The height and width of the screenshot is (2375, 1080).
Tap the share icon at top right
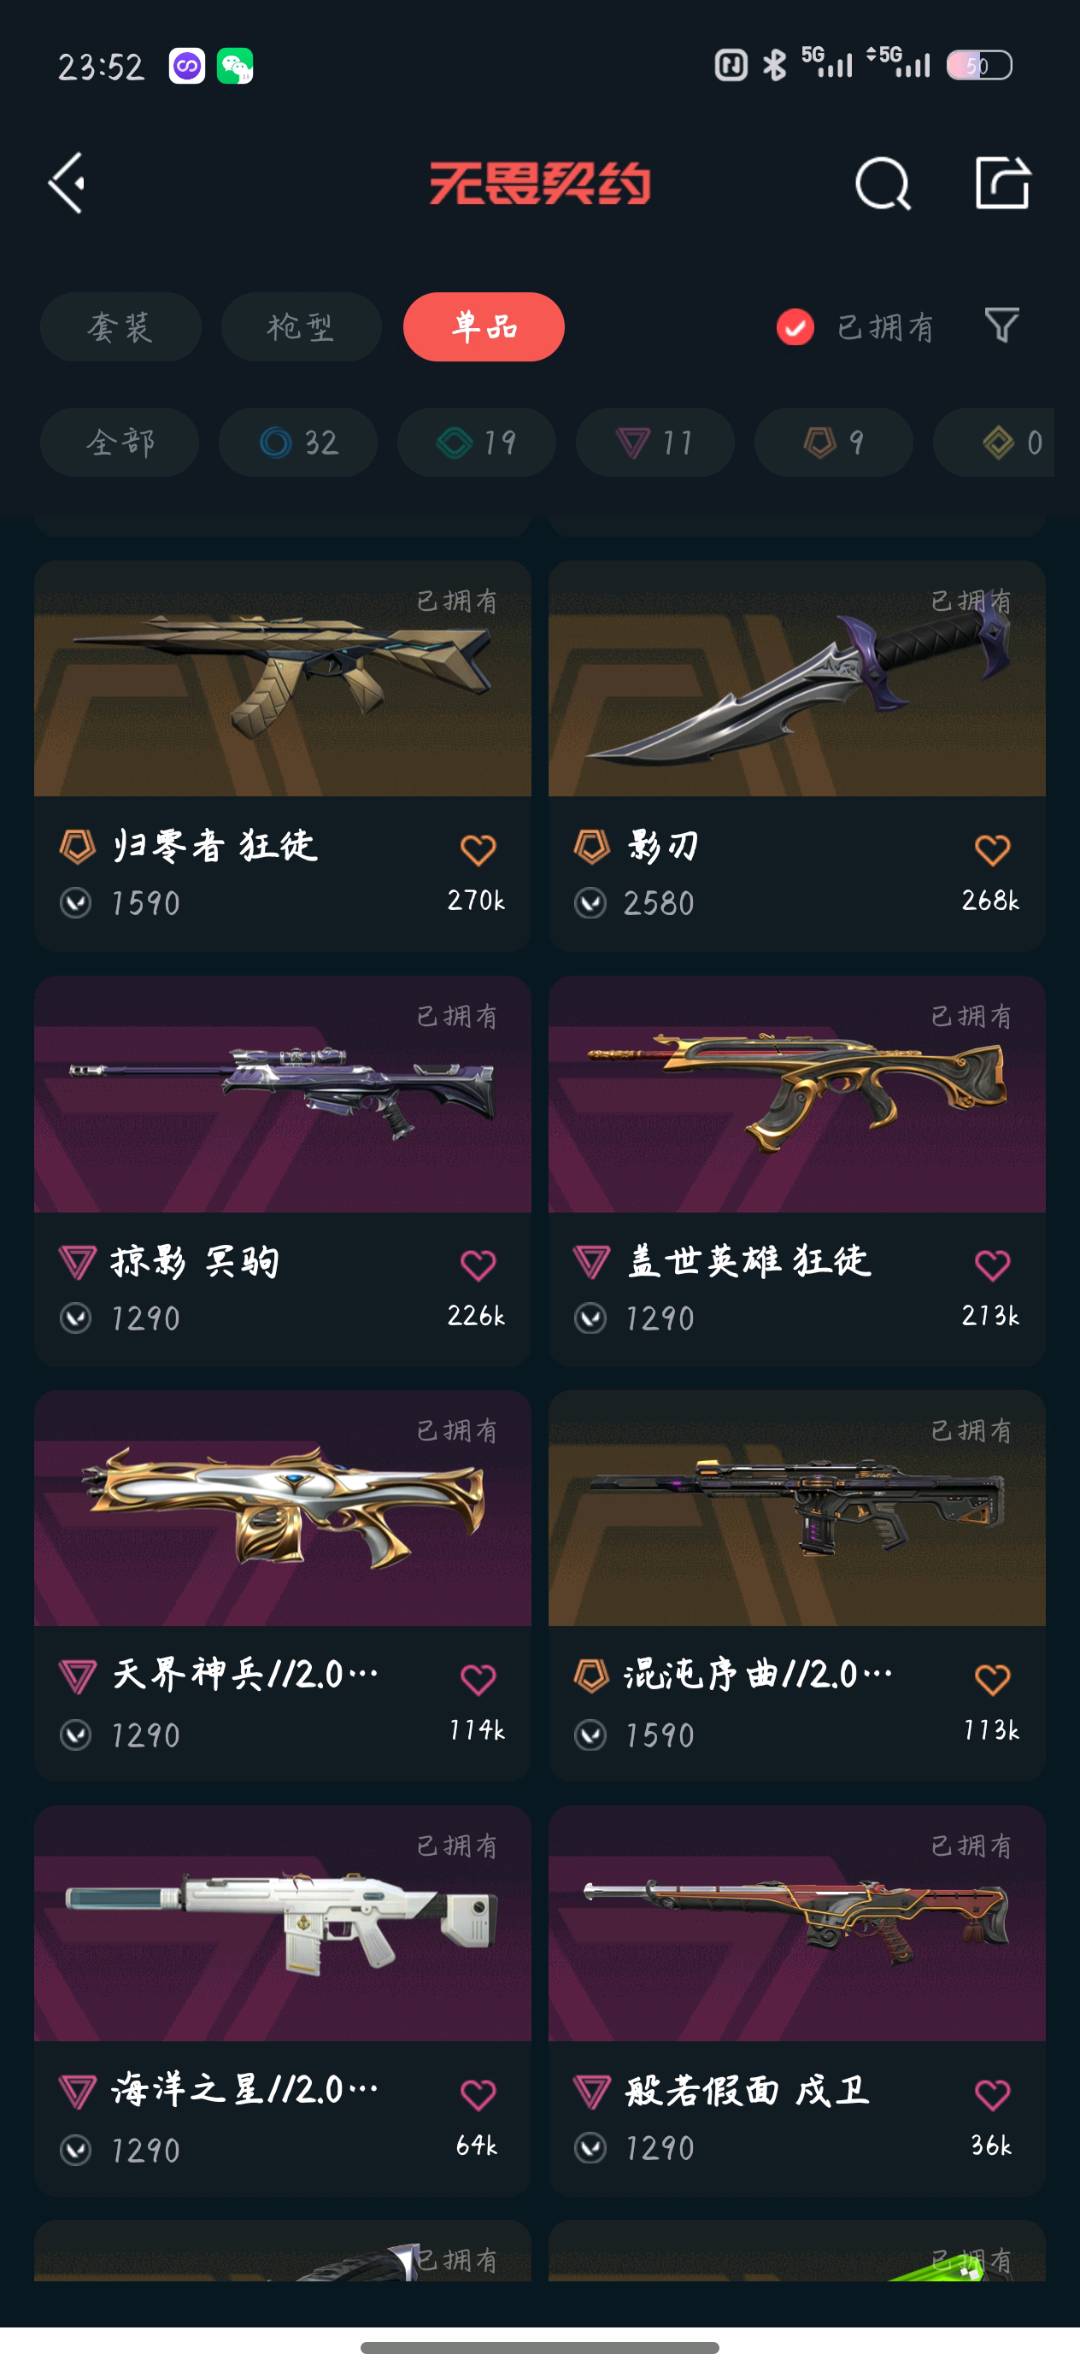(x=1003, y=183)
